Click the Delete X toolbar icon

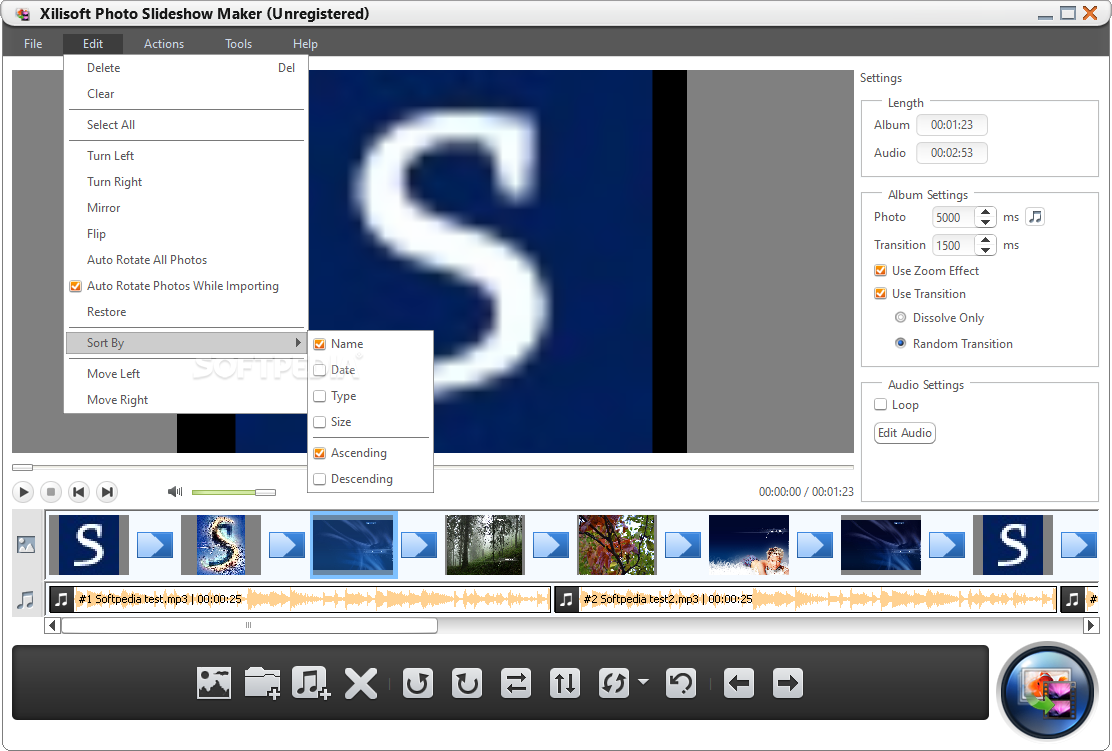click(361, 684)
